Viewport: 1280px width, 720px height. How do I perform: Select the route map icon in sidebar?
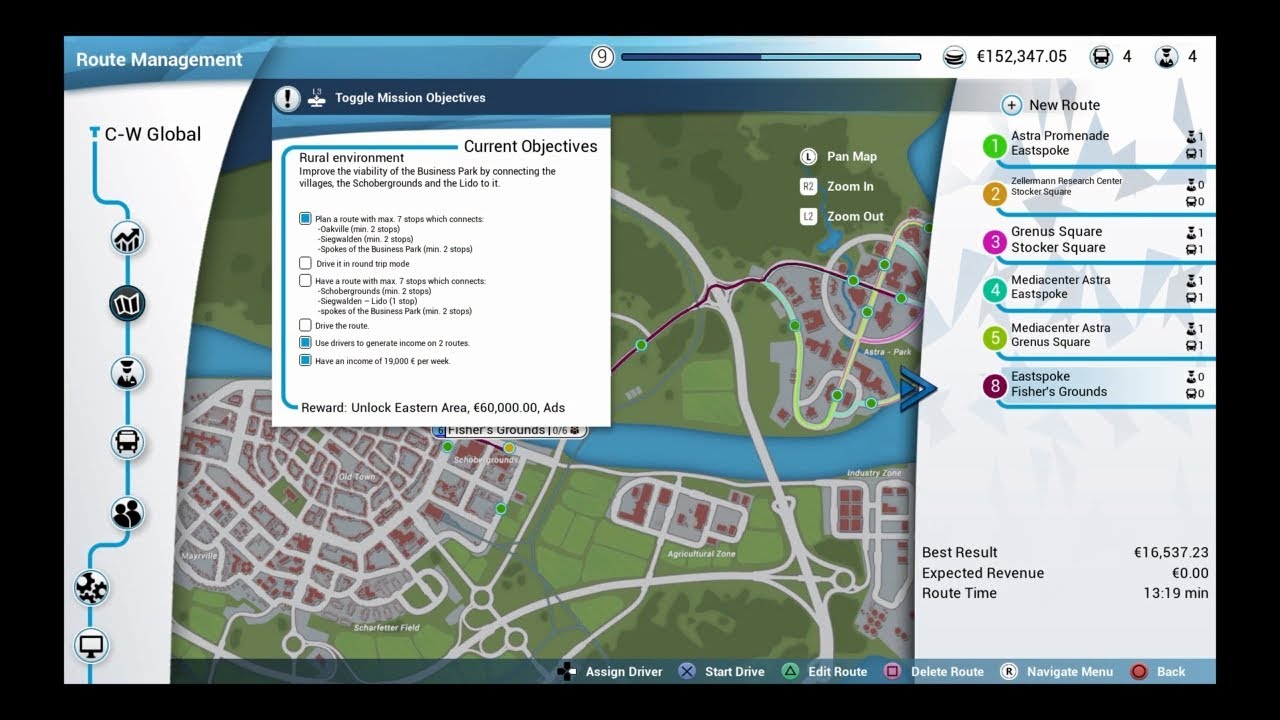[128, 303]
